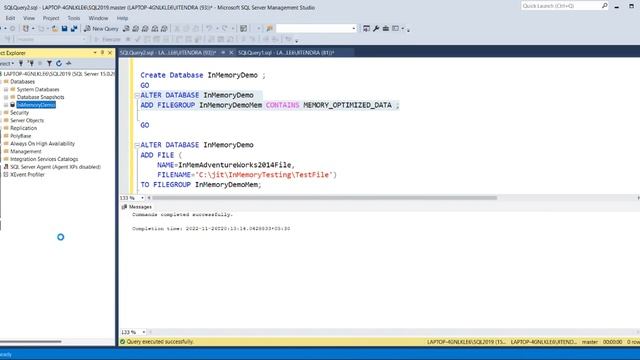
Task: Open the Tools menu
Action: pyautogui.click(x=74, y=18)
